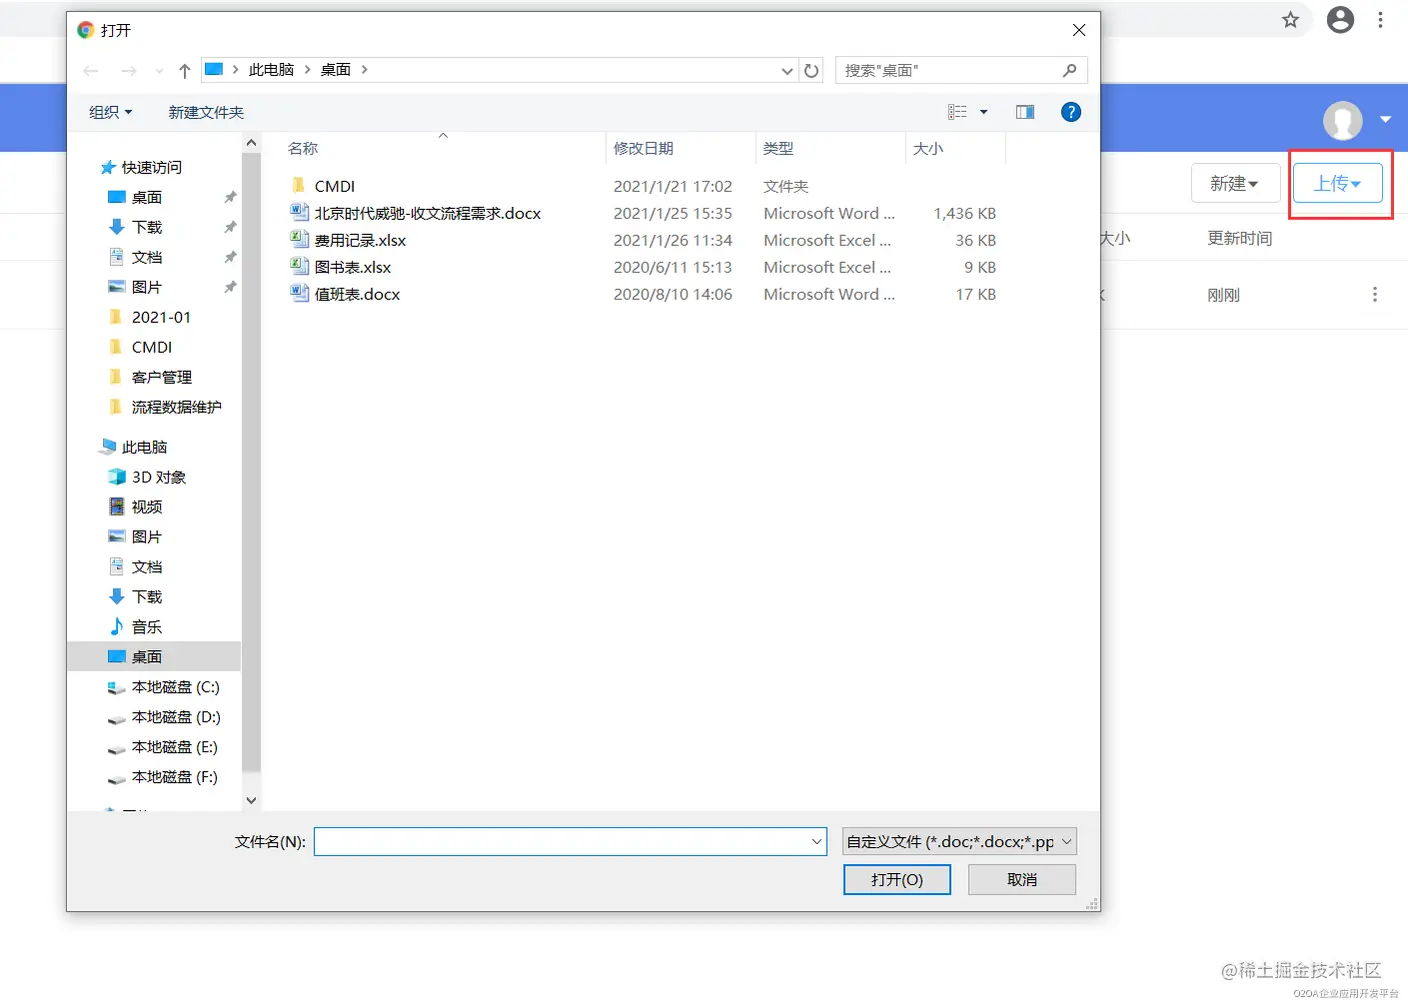Click navigation pane scroll down arrow
The height and width of the screenshot is (1007, 1408).
(251, 800)
